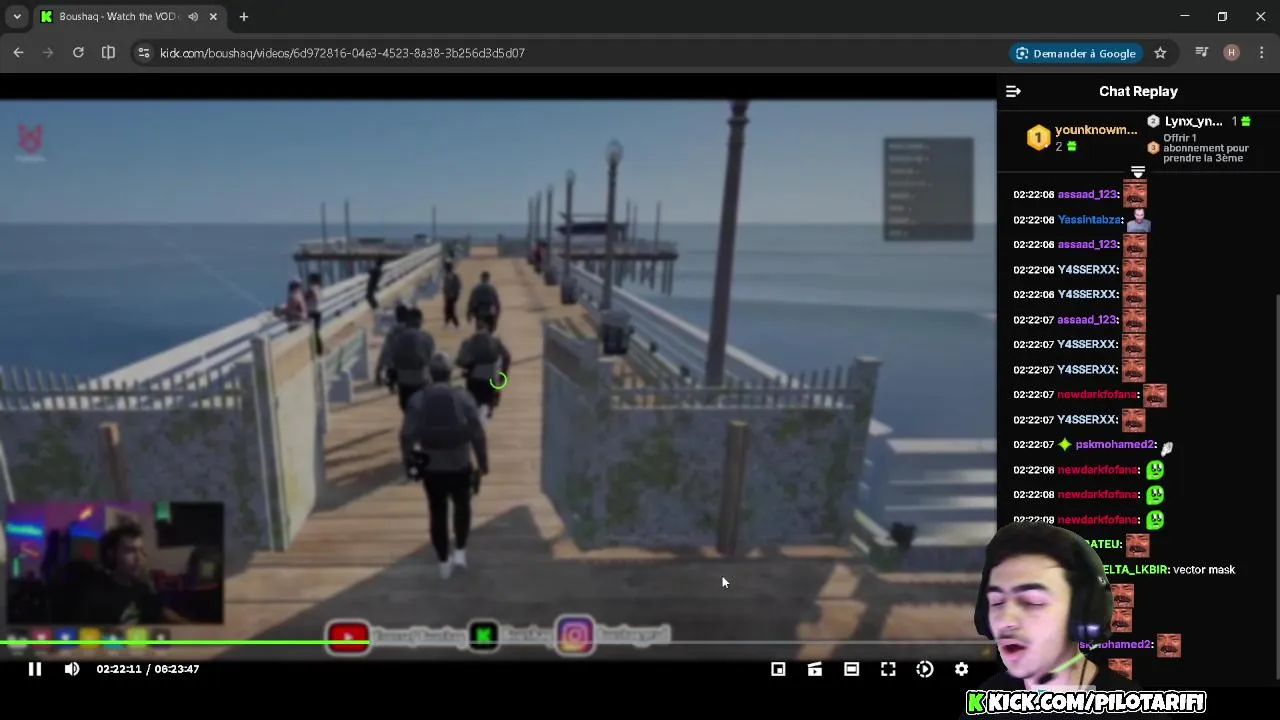Close the Boushaq tab

(213, 16)
